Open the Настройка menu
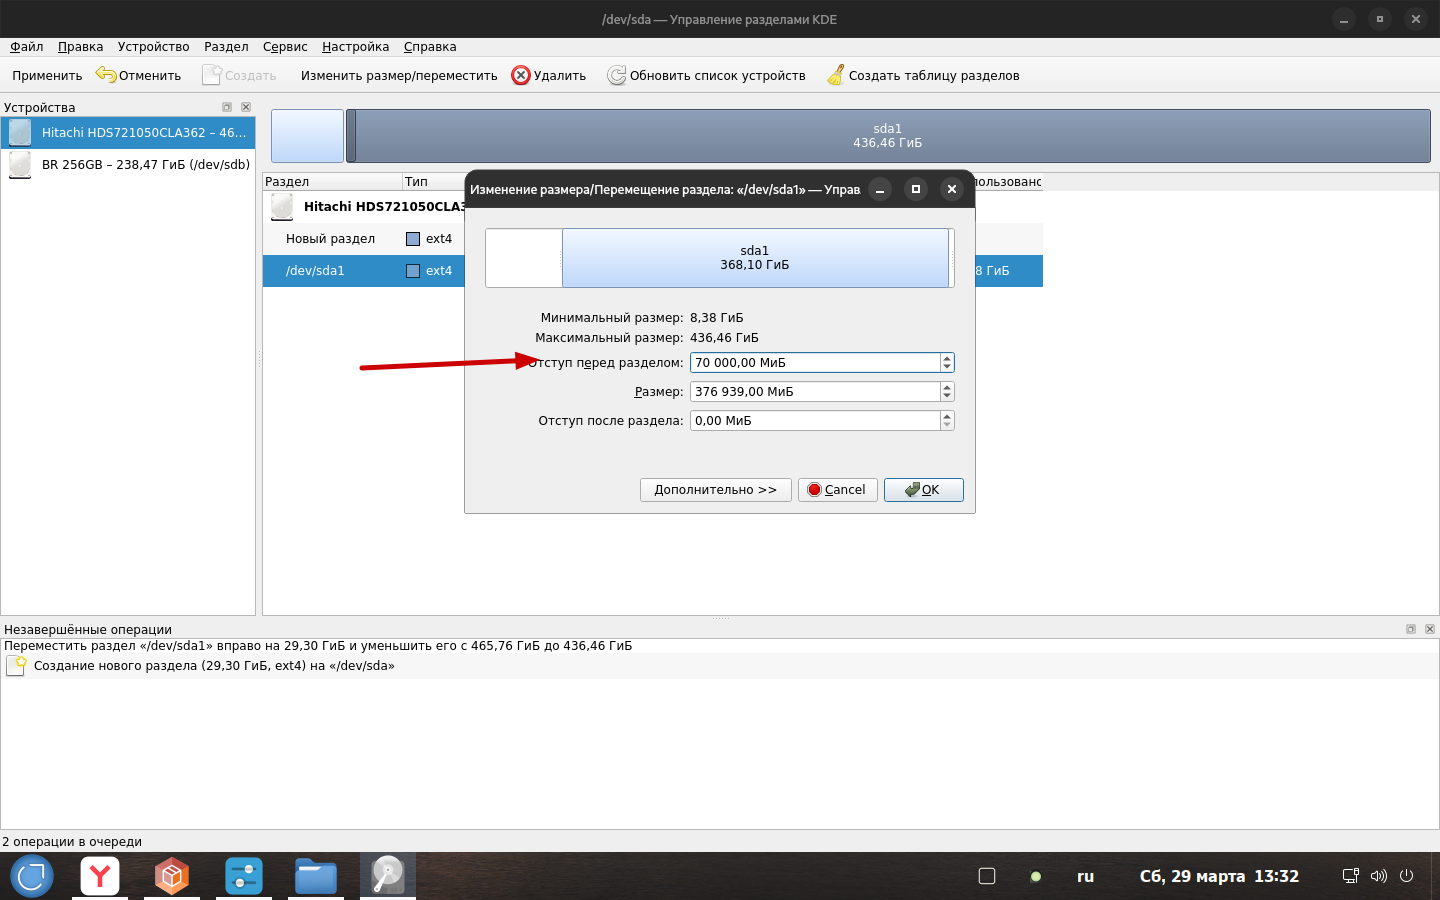Screen dimensions: 1440x900 click(x=355, y=47)
